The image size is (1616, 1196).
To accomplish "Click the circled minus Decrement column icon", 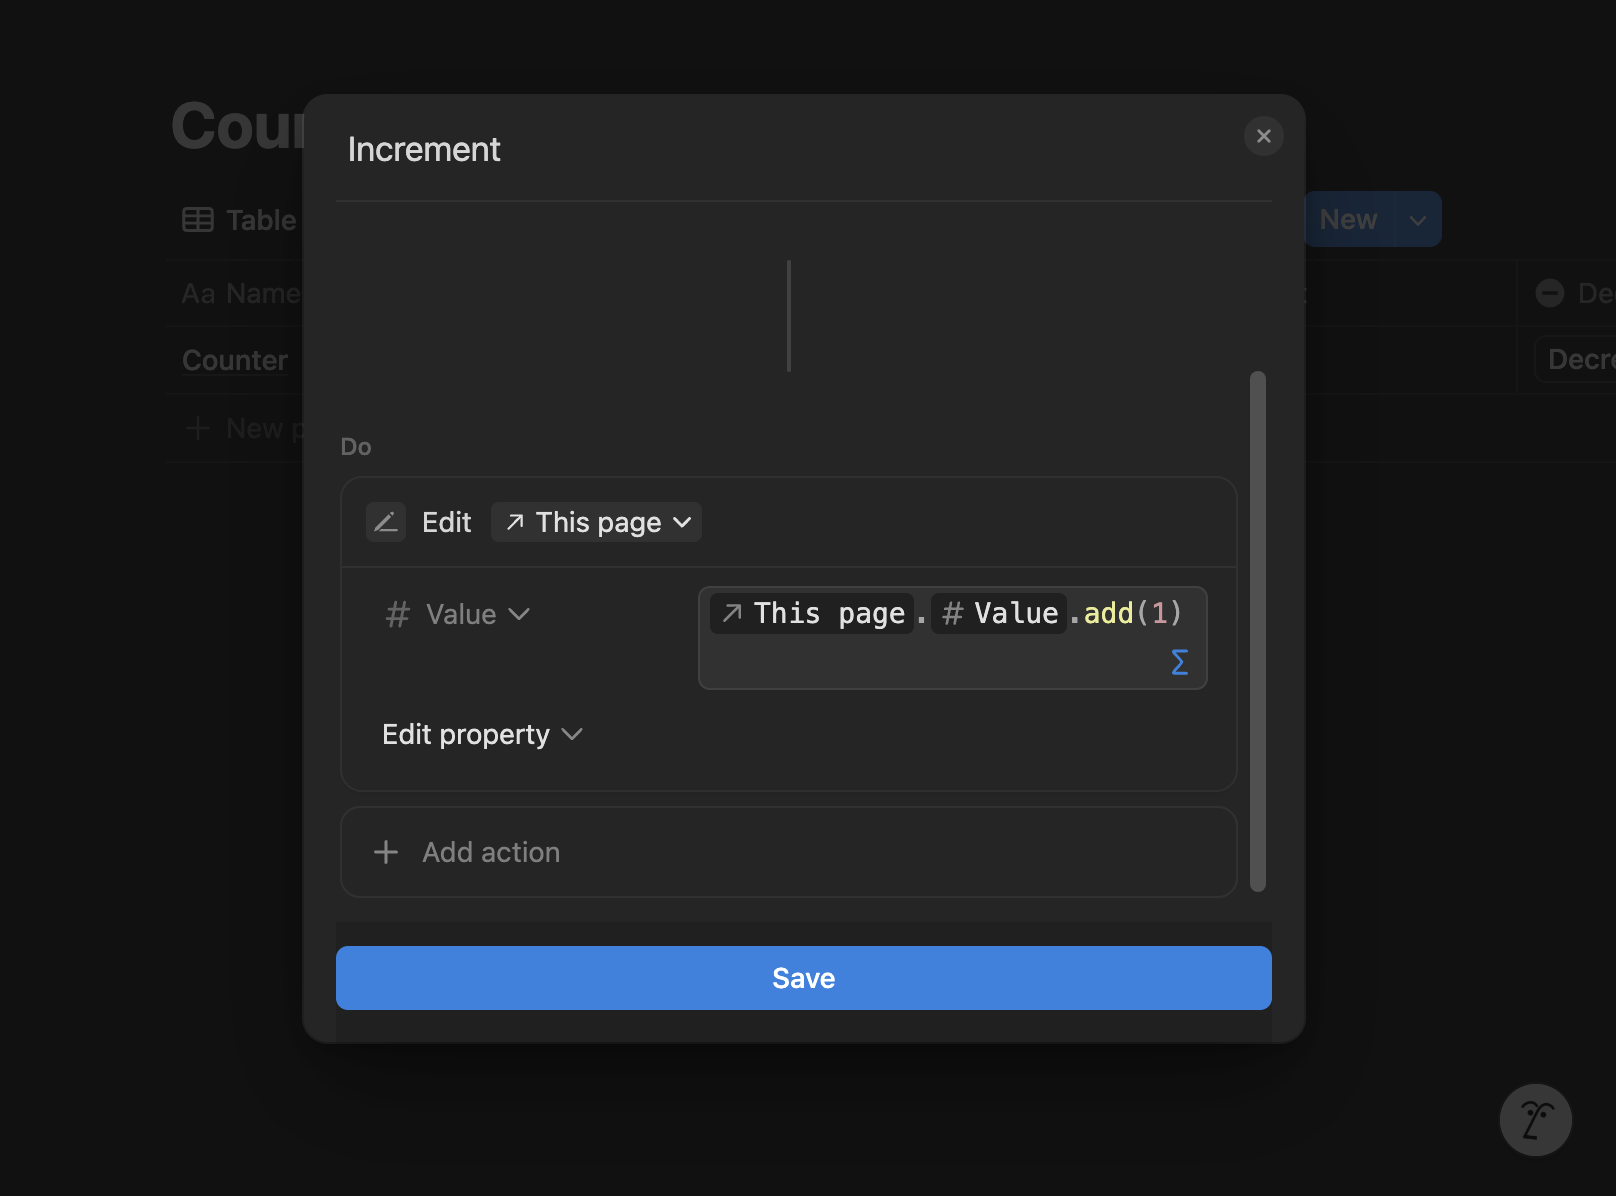I will click(1548, 292).
